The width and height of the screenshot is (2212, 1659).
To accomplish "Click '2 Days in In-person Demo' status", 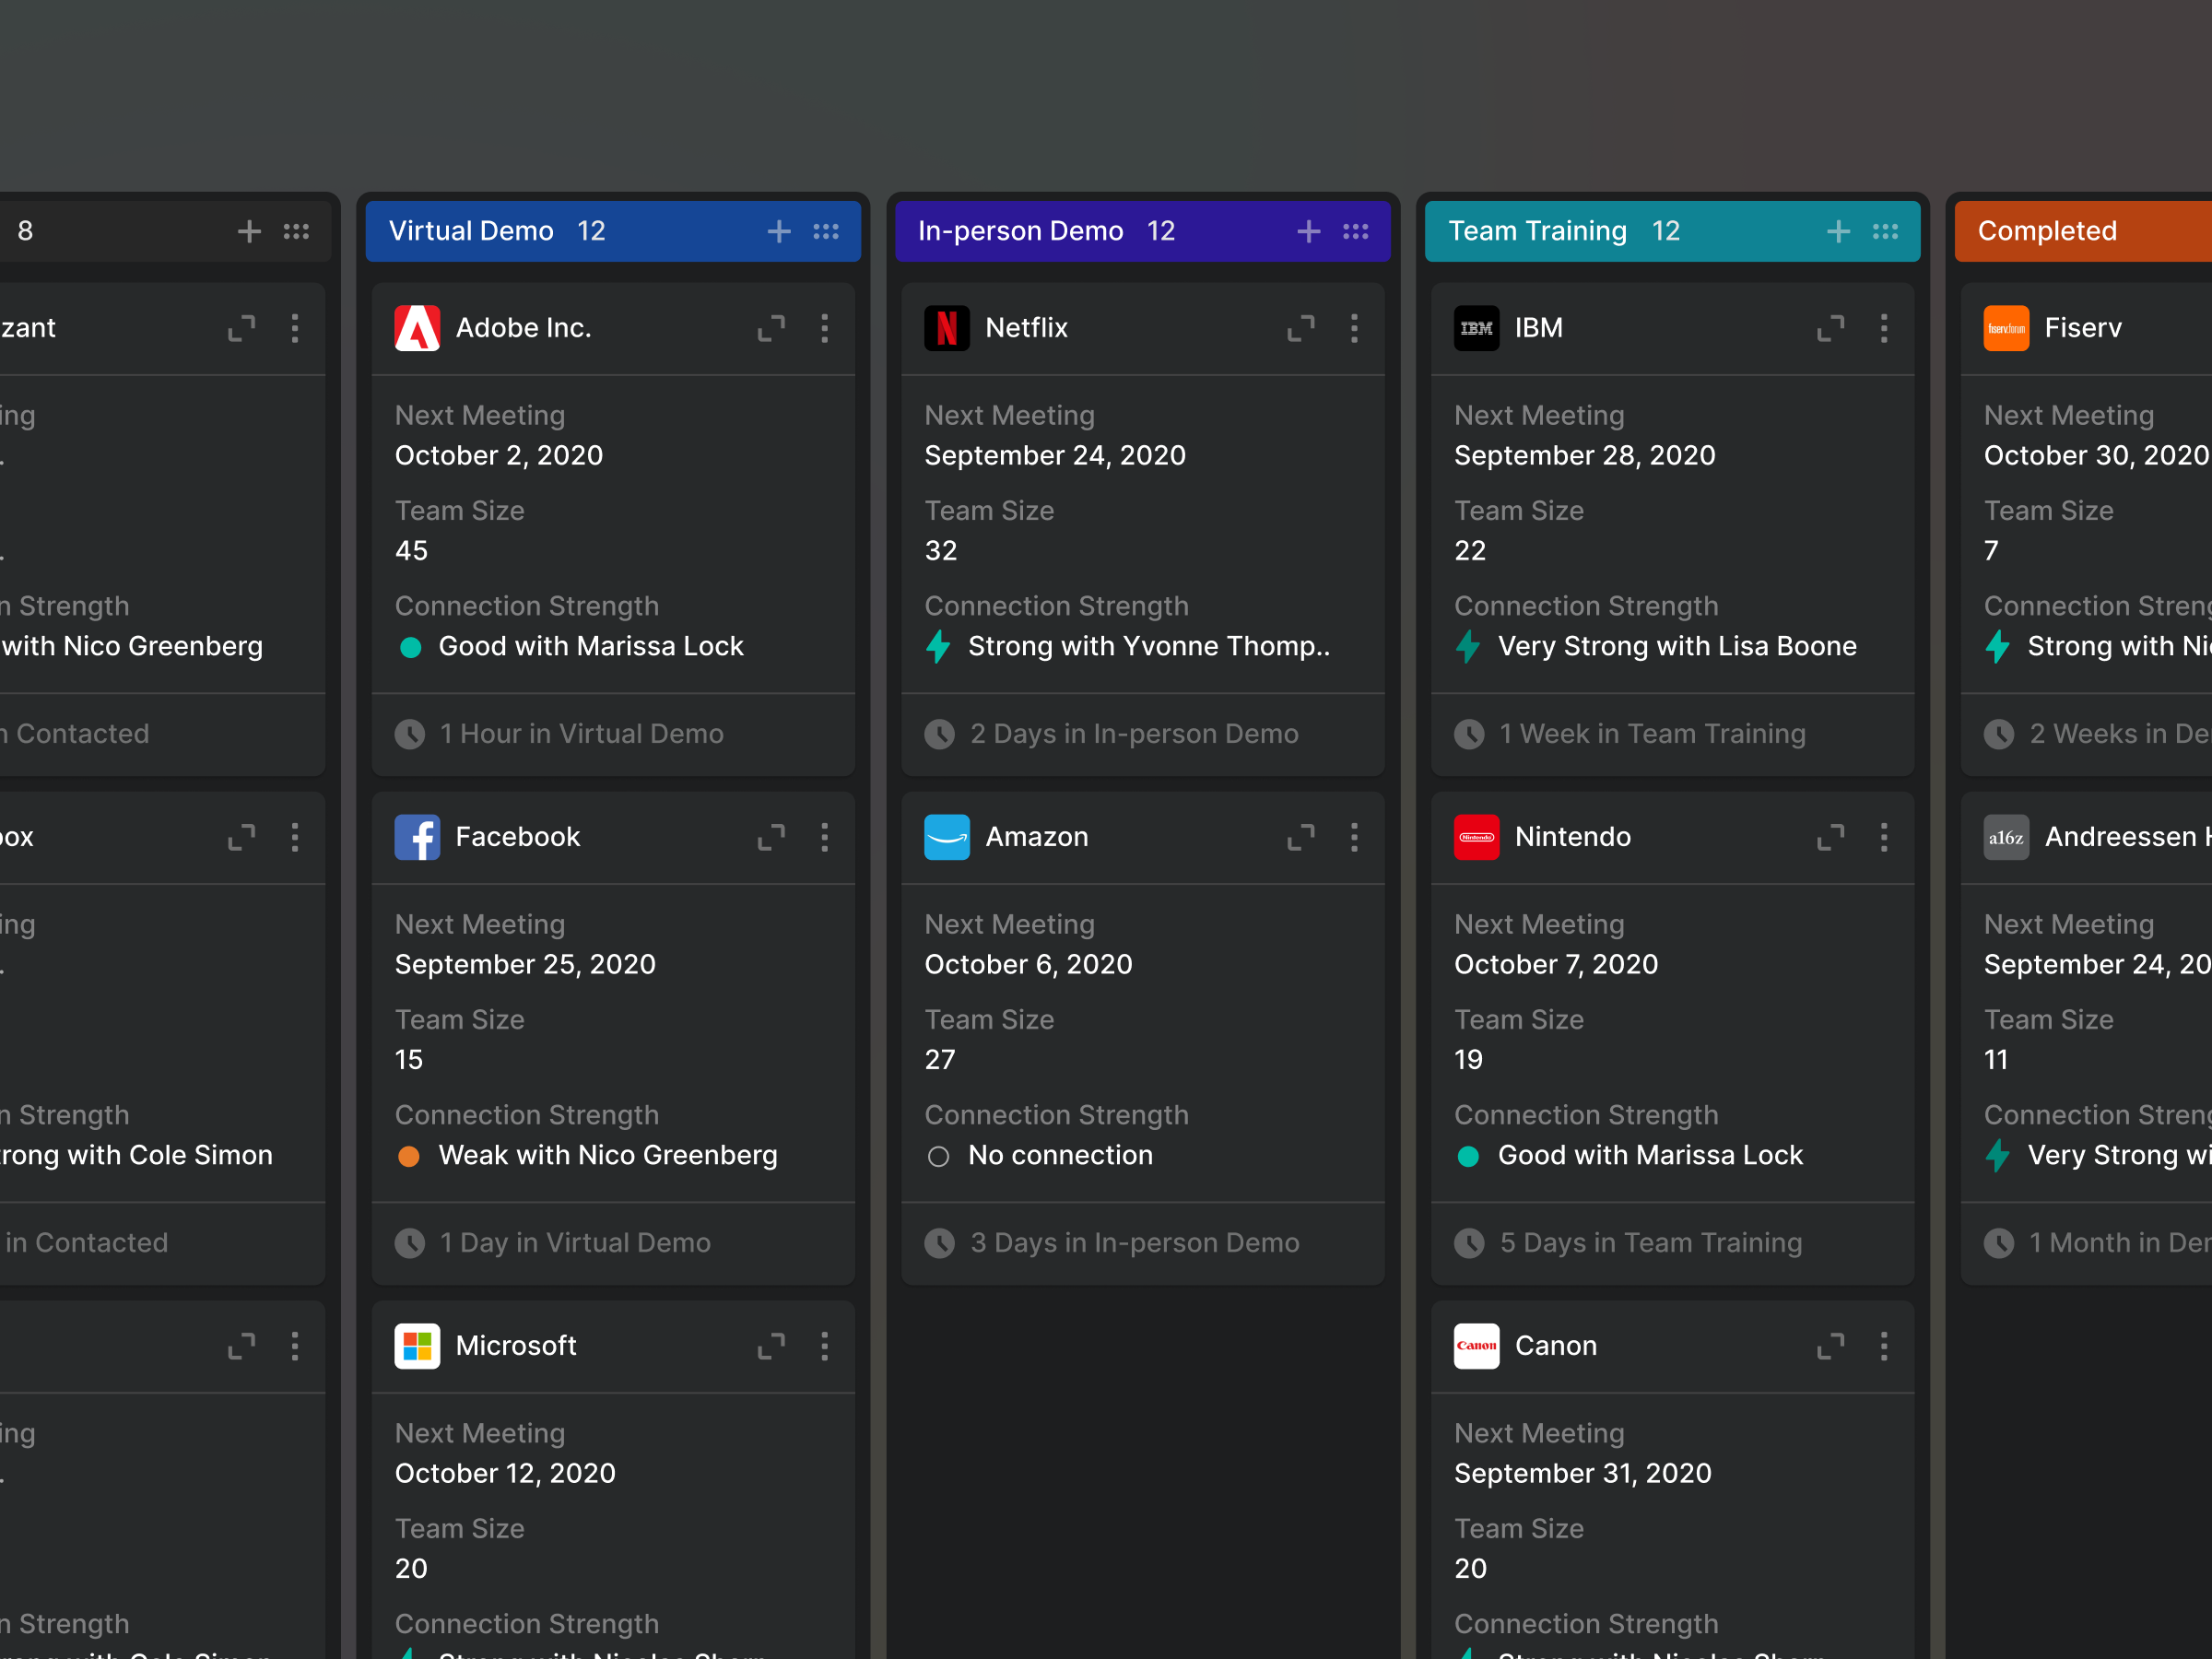I will [1134, 734].
